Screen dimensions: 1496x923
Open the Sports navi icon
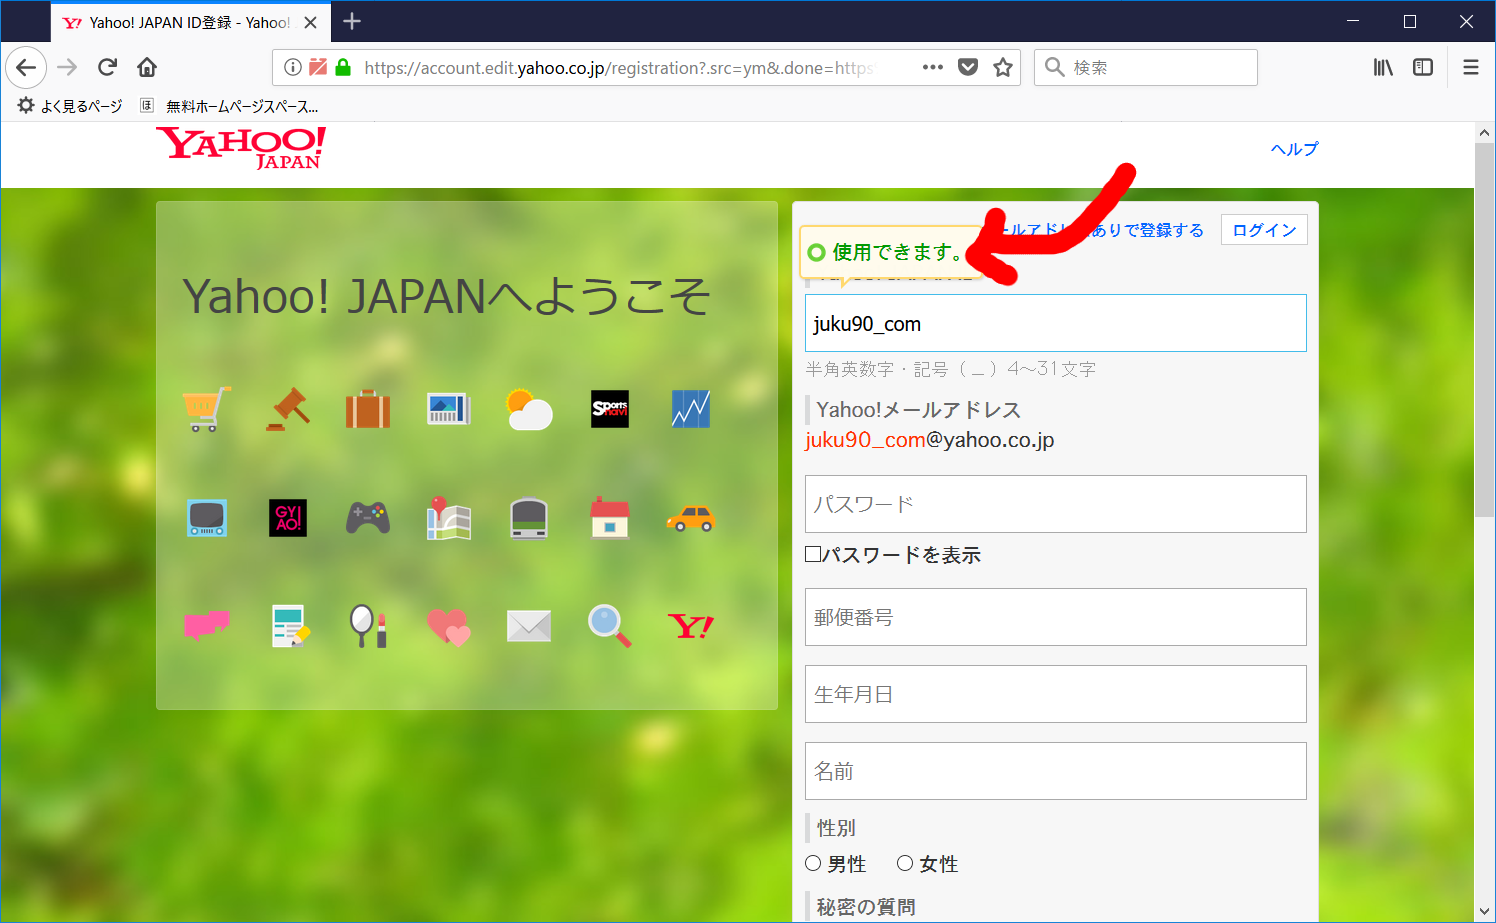610,409
